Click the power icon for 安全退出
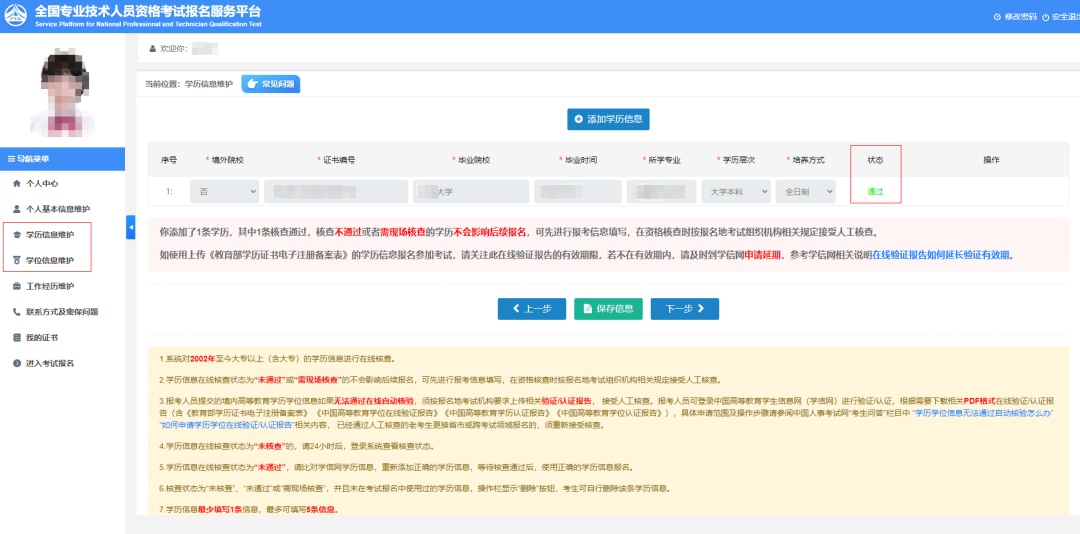 point(1045,17)
